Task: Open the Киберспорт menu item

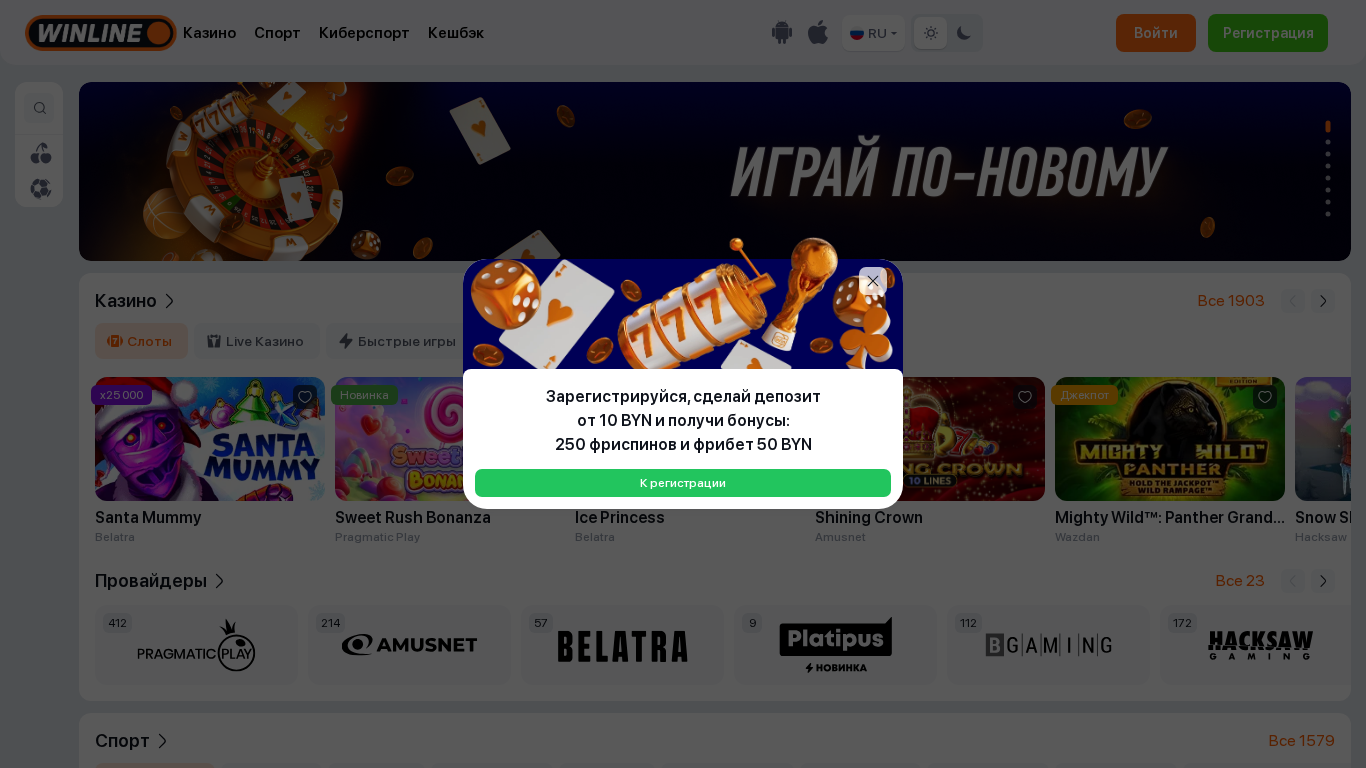Action: [364, 33]
